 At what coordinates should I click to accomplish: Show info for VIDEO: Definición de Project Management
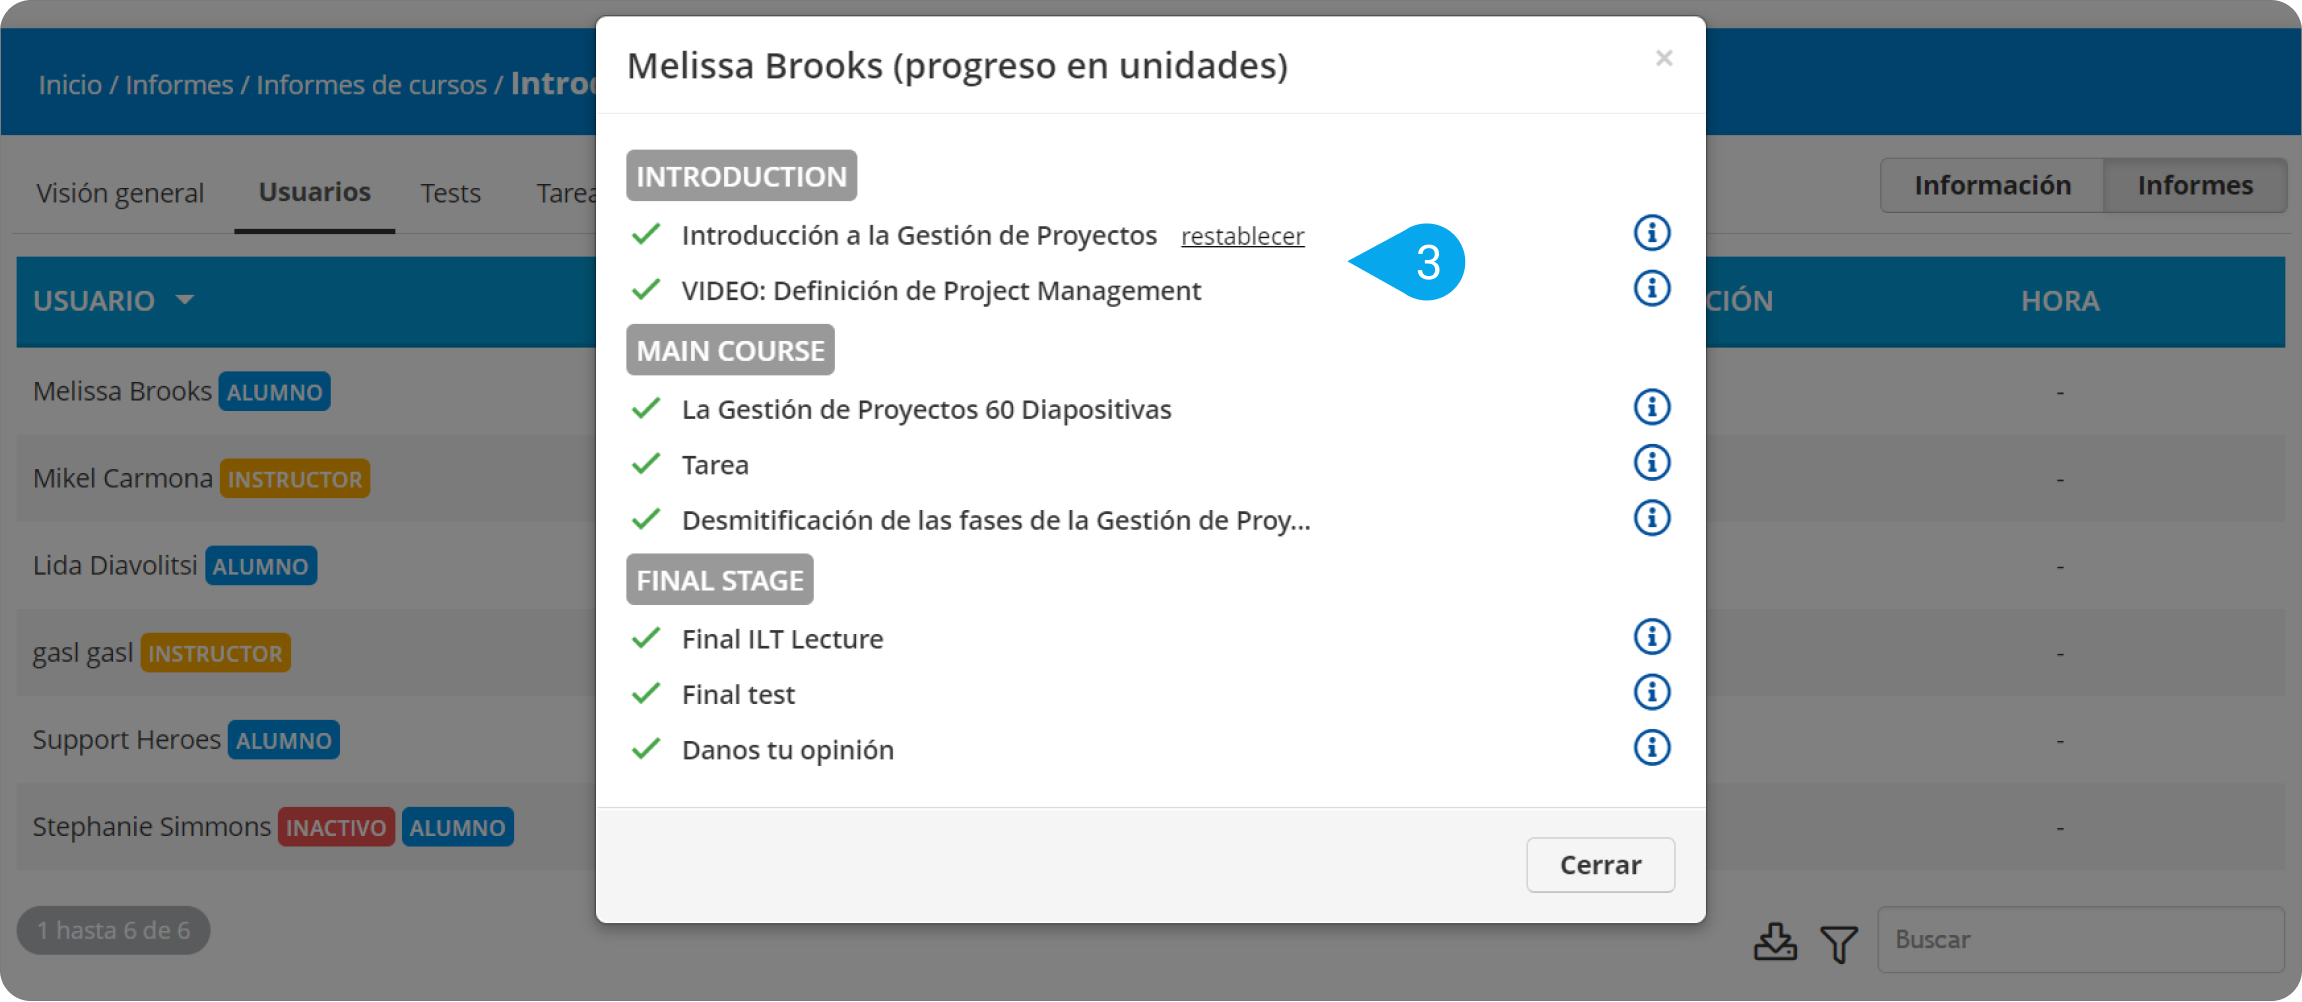(x=1651, y=289)
